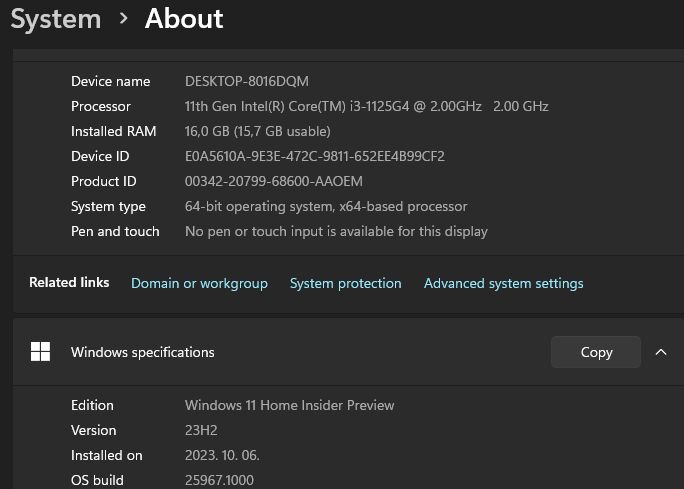684x489 pixels.
Task: Click the Windows specifications heading
Action: [143, 352]
